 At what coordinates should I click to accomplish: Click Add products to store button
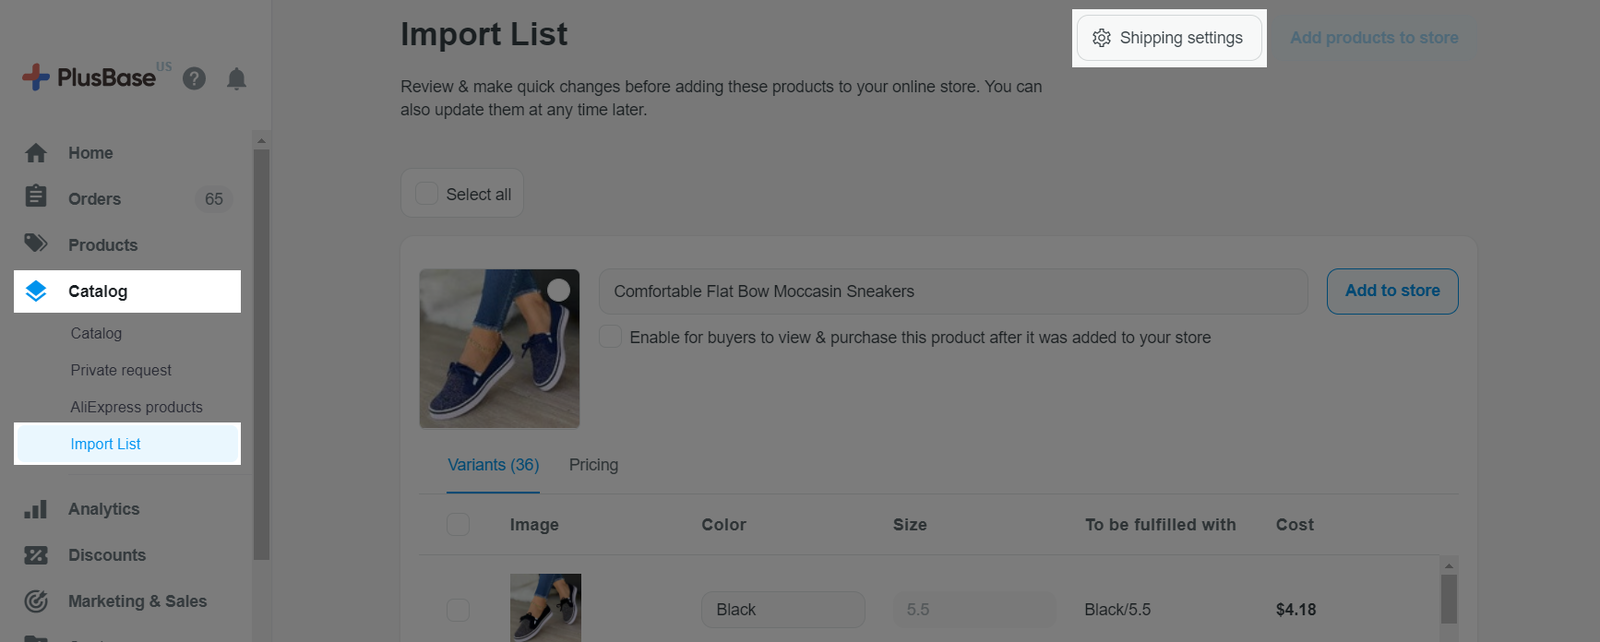1374,38
